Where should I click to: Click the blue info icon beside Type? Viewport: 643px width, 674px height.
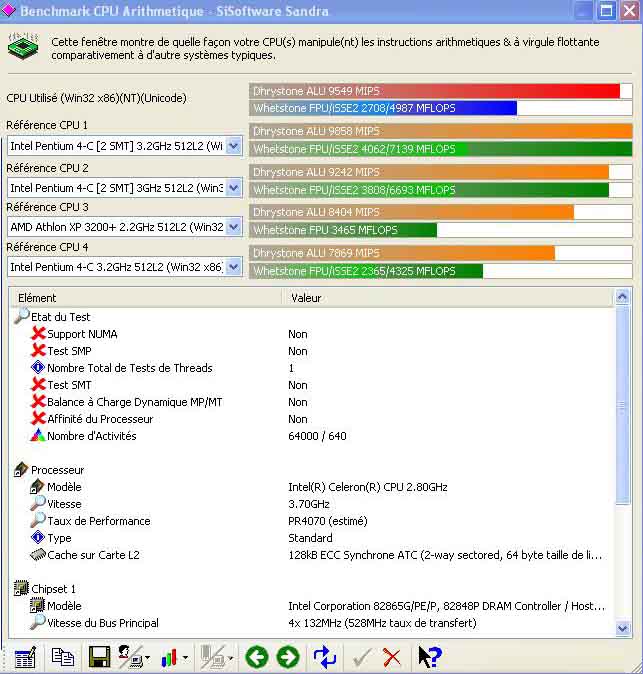[x=38, y=537]
